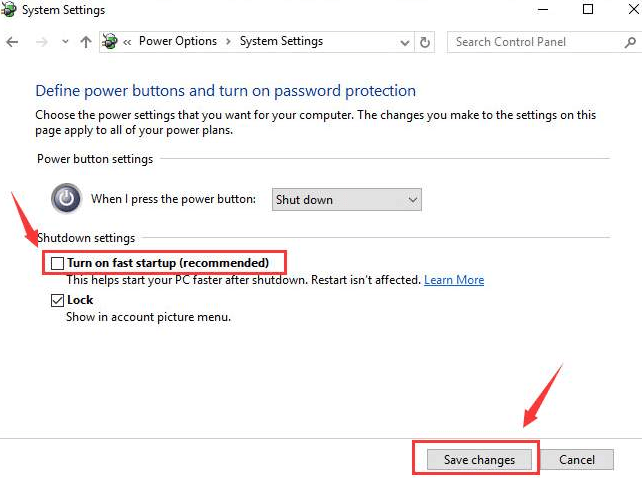Go up one level with up arrow

click(86, 42)
